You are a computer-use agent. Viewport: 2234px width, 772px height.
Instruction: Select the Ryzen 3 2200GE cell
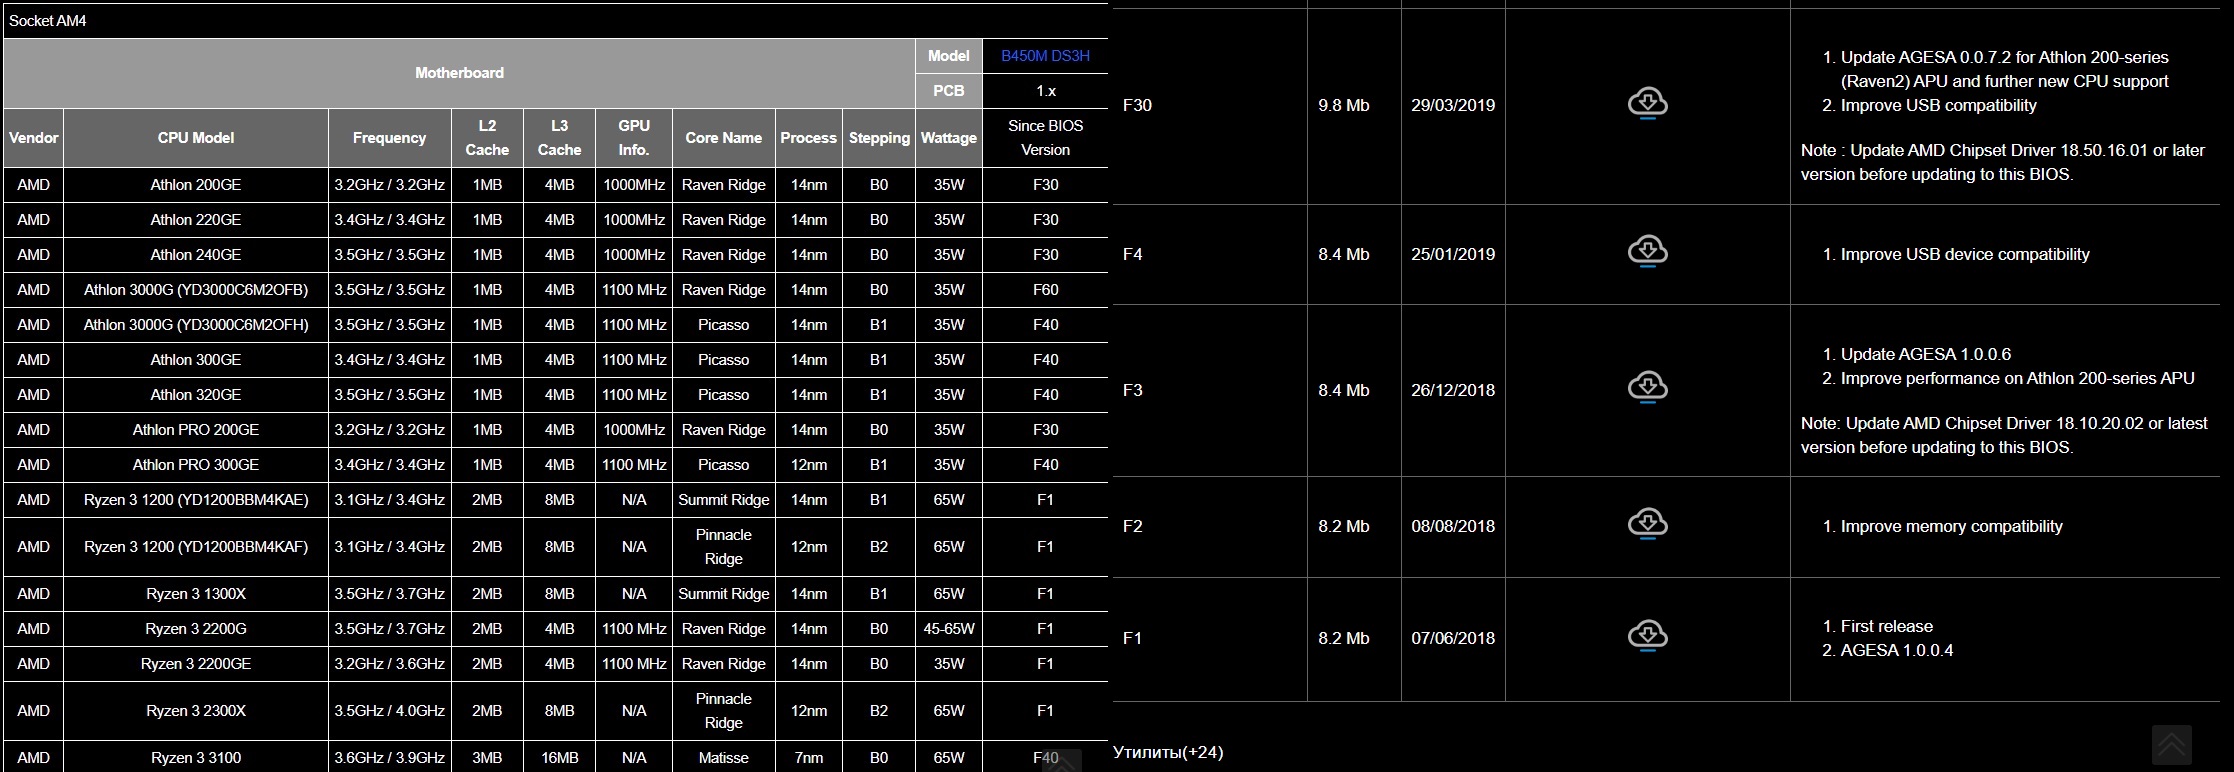(x=196, y=664)
